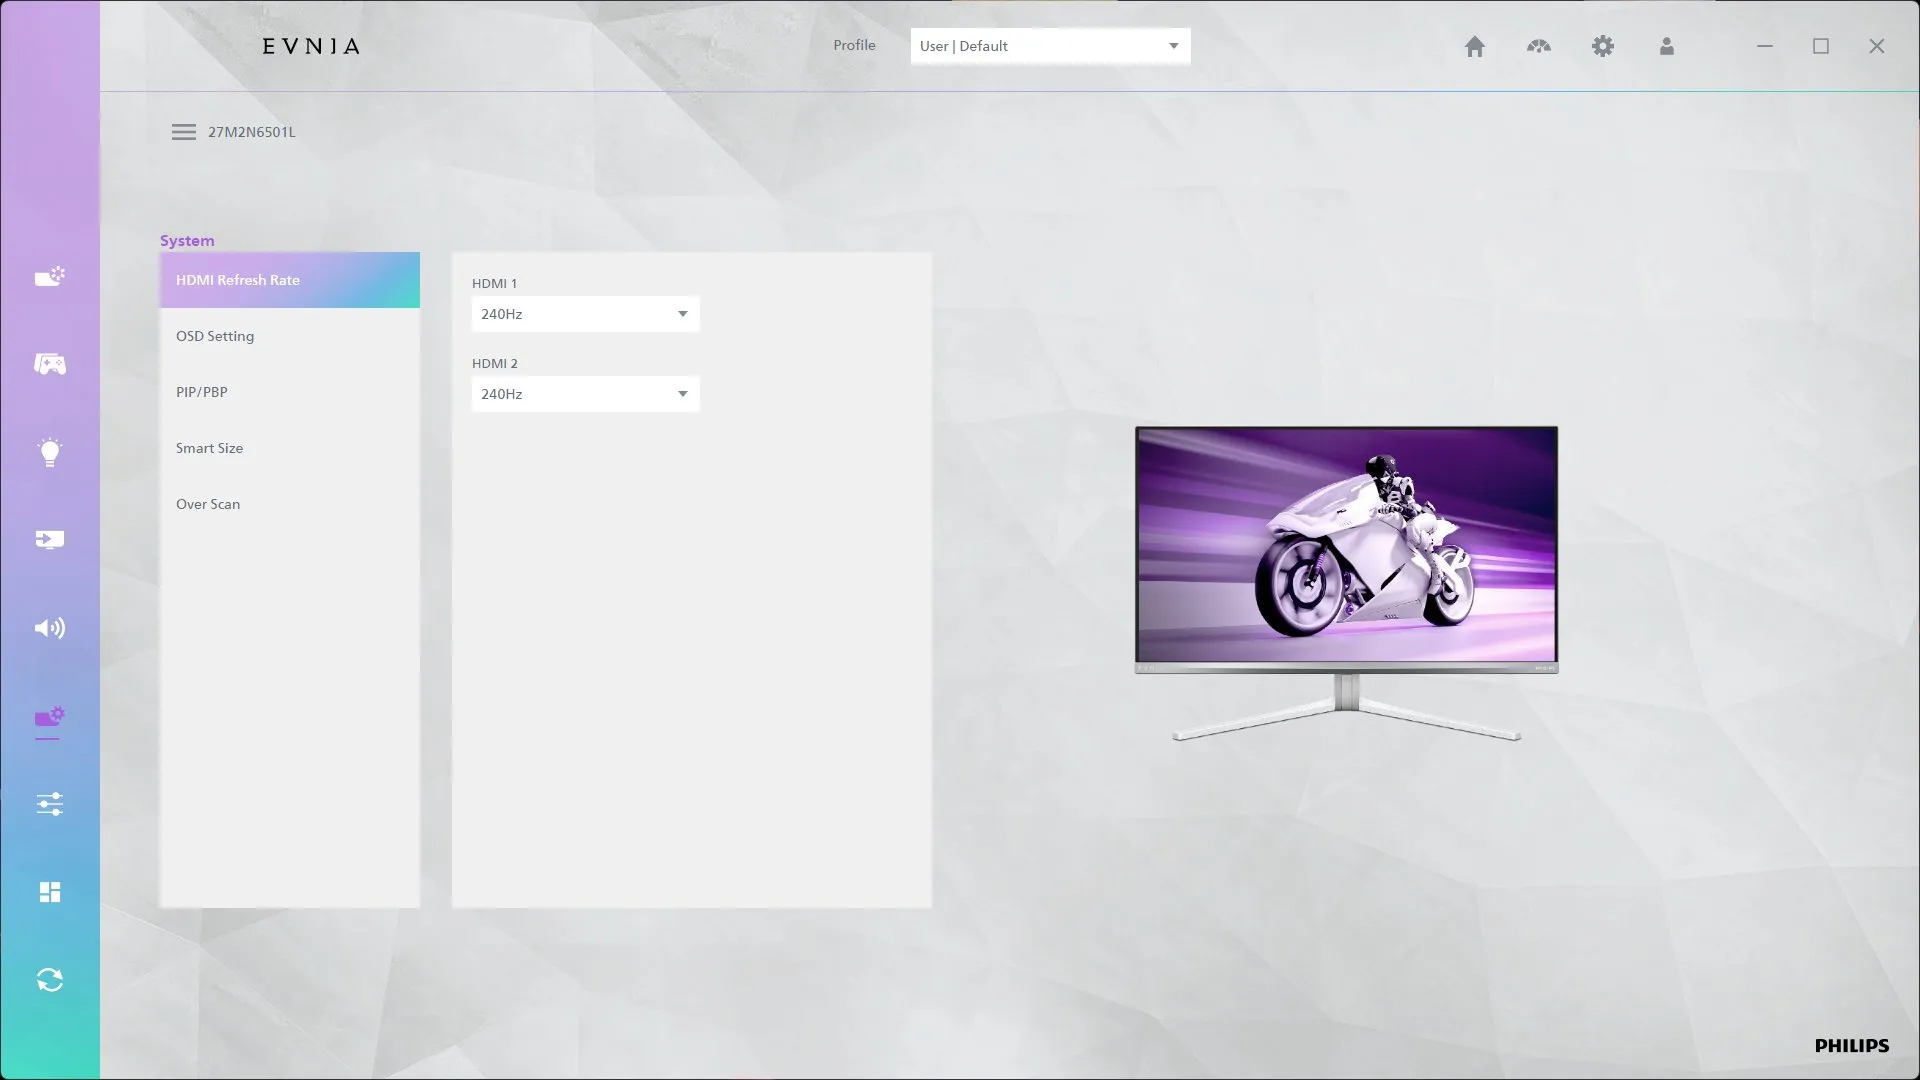The image size is (1920, 1080).
Task: Select the OSD Setting menu item
Action: click(215, 336)
